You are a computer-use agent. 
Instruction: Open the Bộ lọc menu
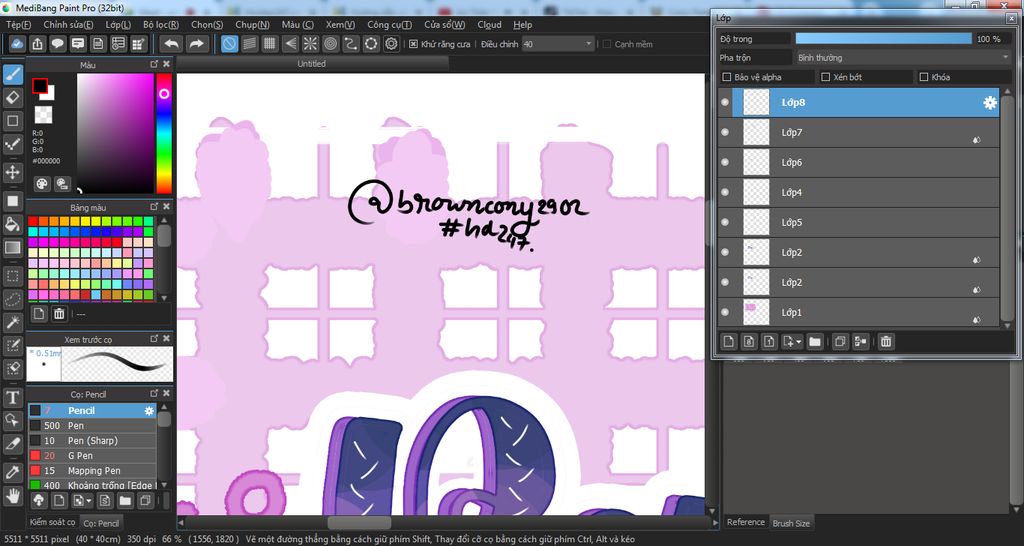(161, 25)
